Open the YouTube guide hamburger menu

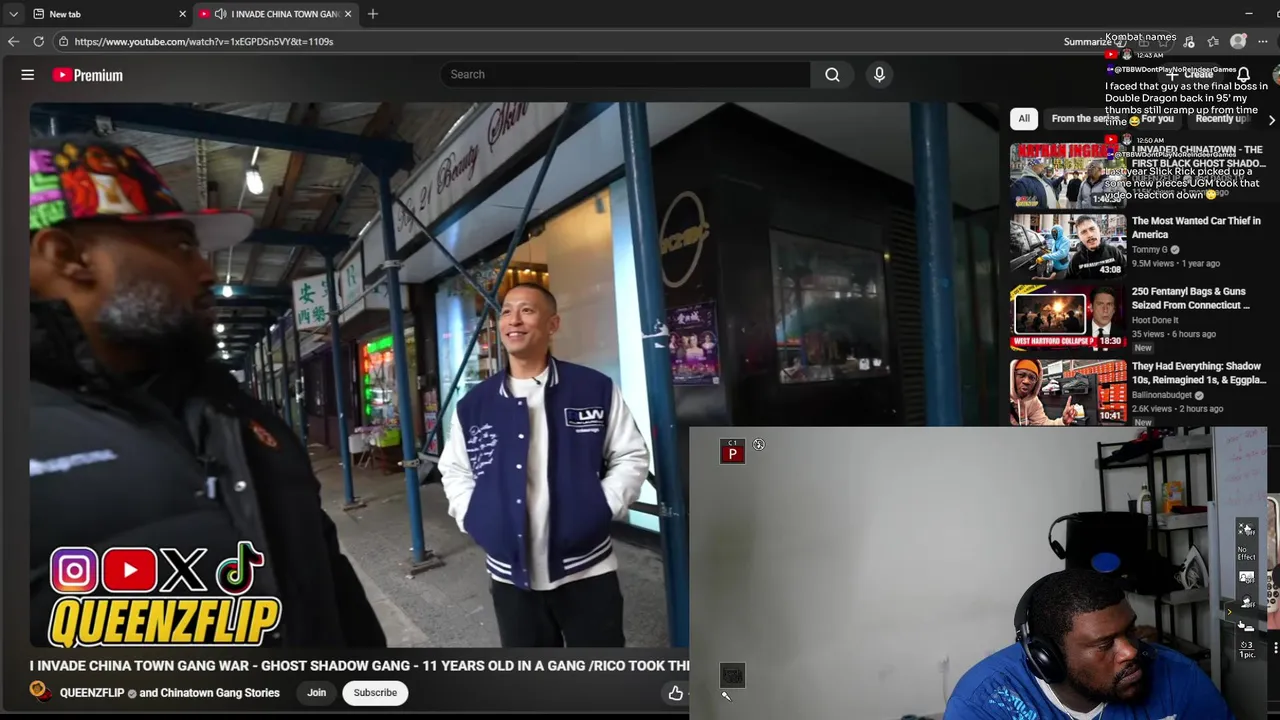click(28, 75)
